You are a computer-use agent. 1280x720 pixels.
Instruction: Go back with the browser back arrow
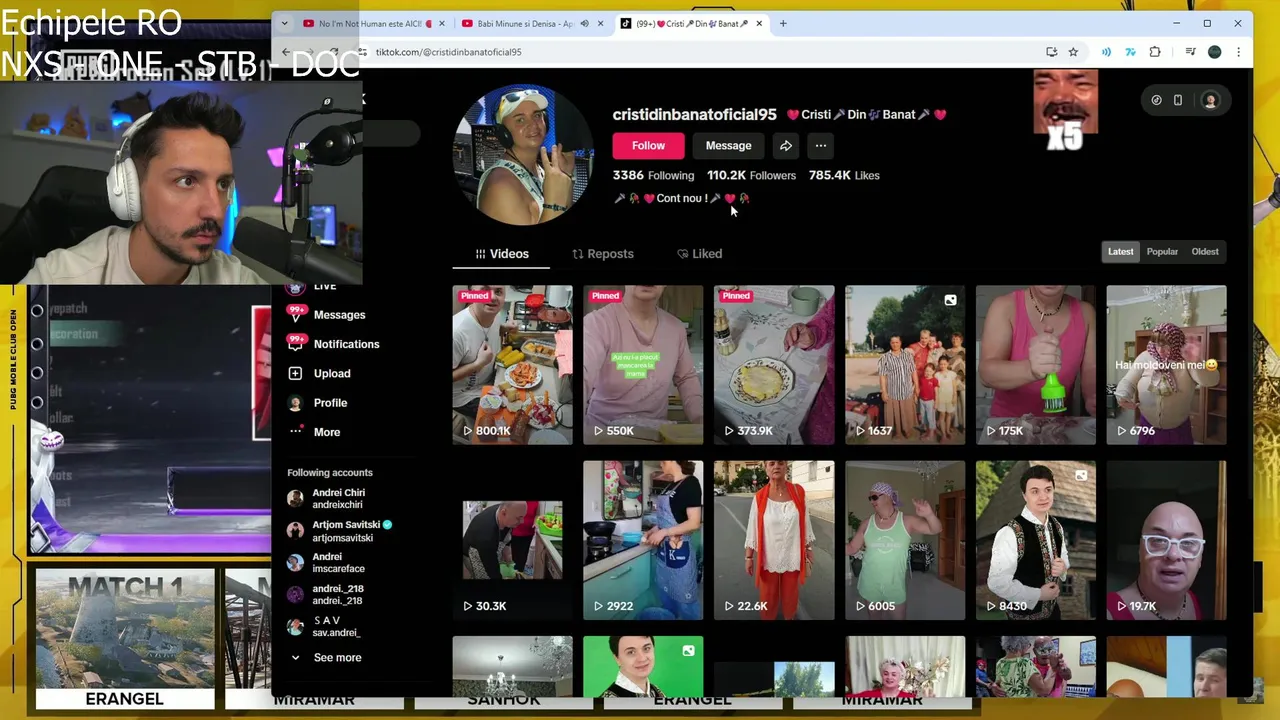(x=286, y=52)
